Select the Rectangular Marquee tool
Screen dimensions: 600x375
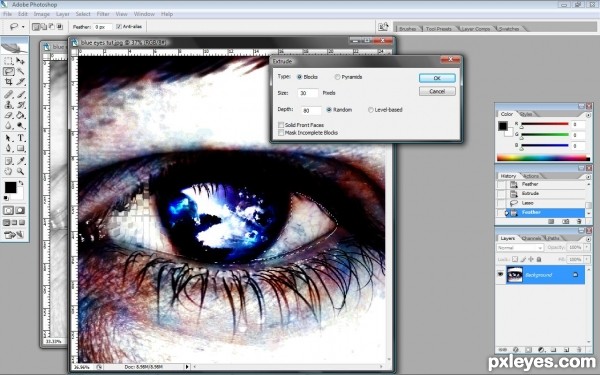[8, 61]
